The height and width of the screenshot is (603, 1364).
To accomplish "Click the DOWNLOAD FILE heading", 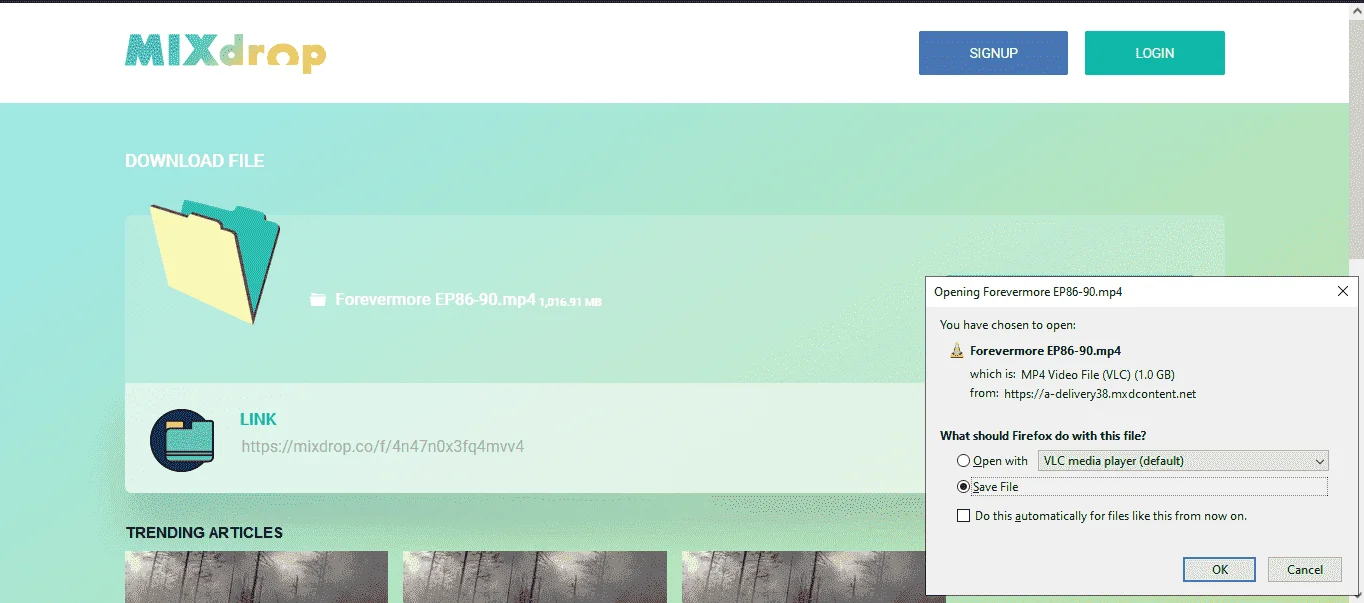I will (194, 160).
